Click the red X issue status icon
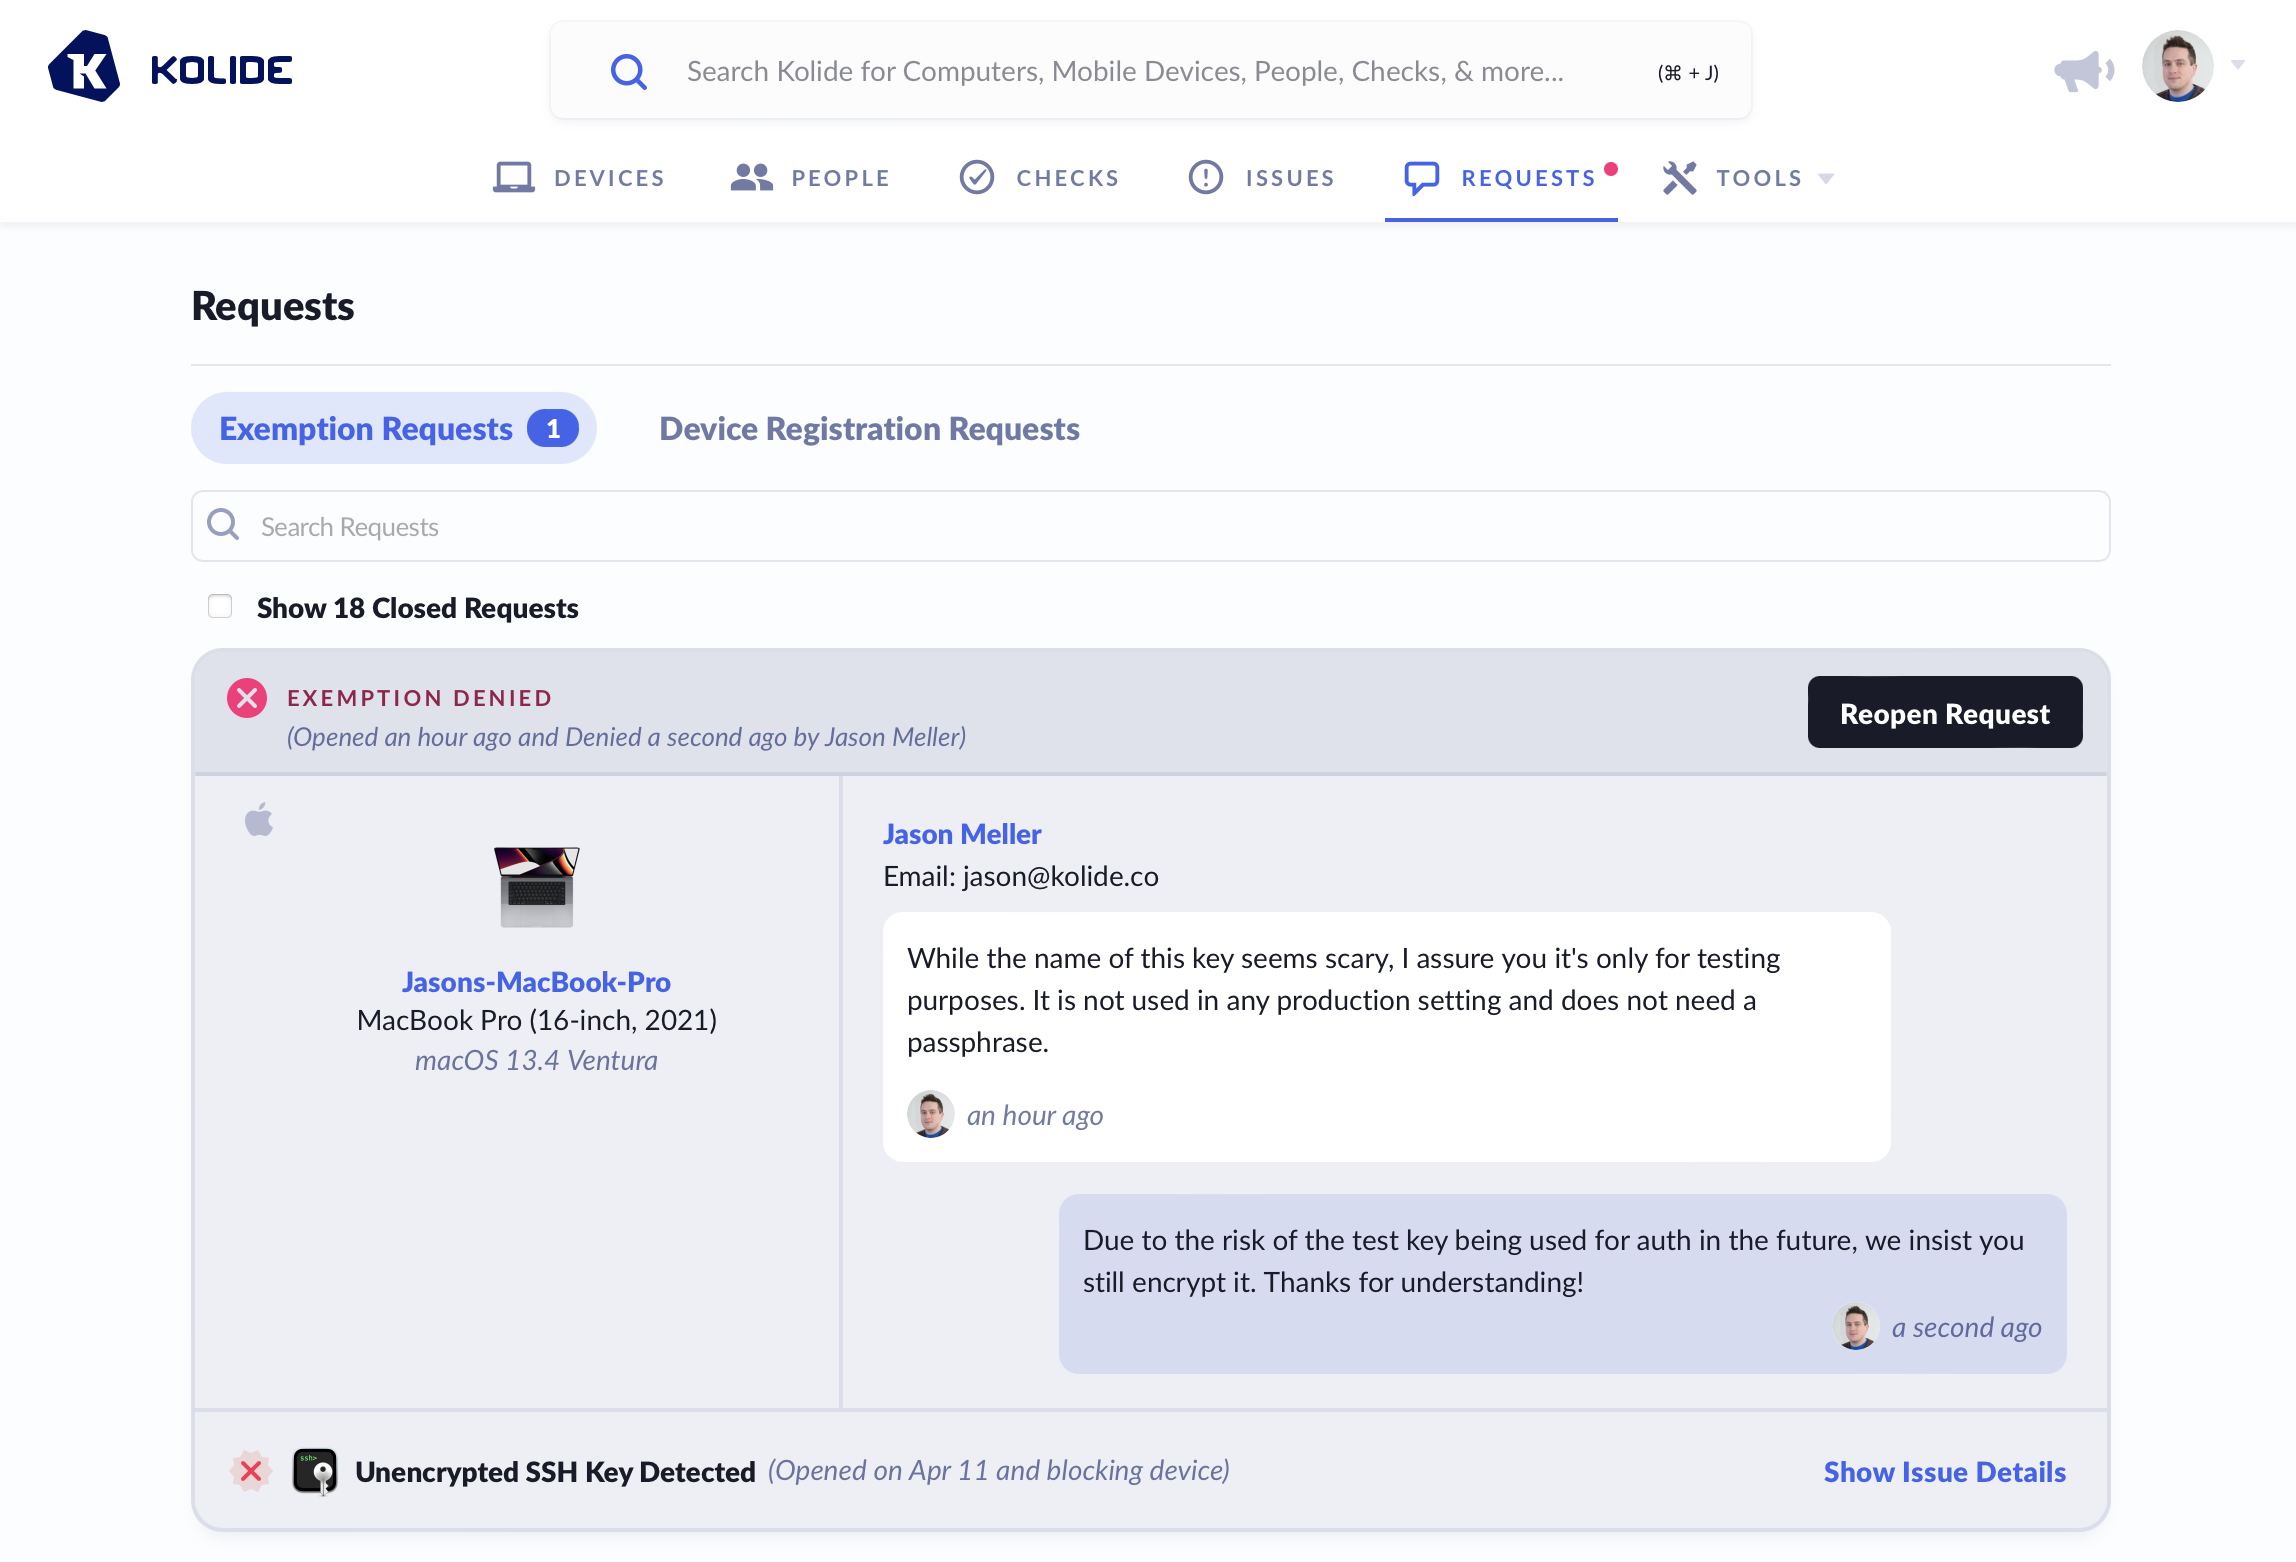The height and width of the screenshot is (1562, 2296). coord(251,1471)
